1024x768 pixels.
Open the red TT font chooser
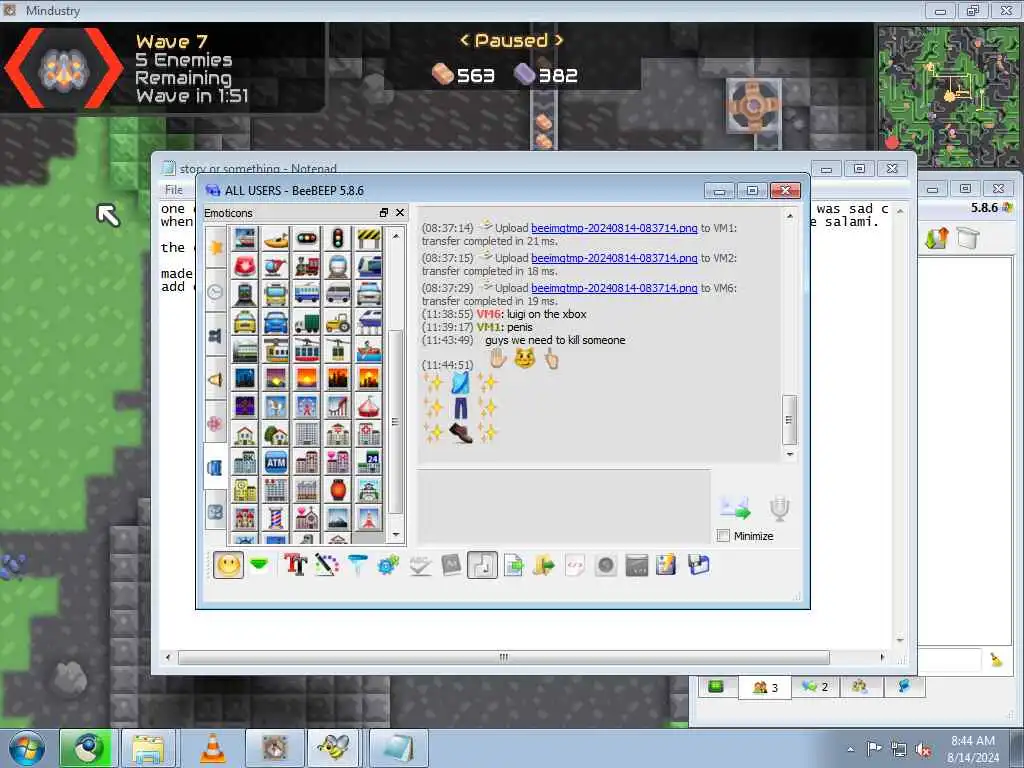click(x=295, y=565)
